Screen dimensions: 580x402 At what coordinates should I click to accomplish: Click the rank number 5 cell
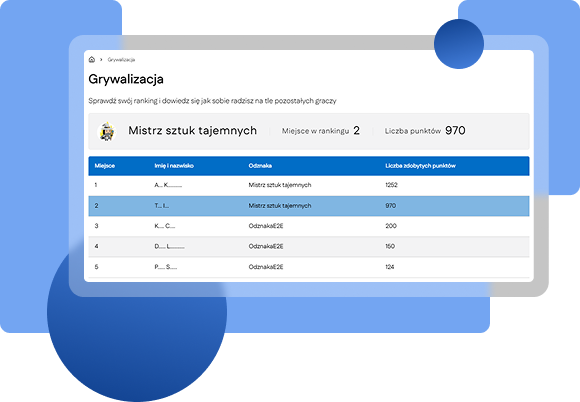point(96,267)
